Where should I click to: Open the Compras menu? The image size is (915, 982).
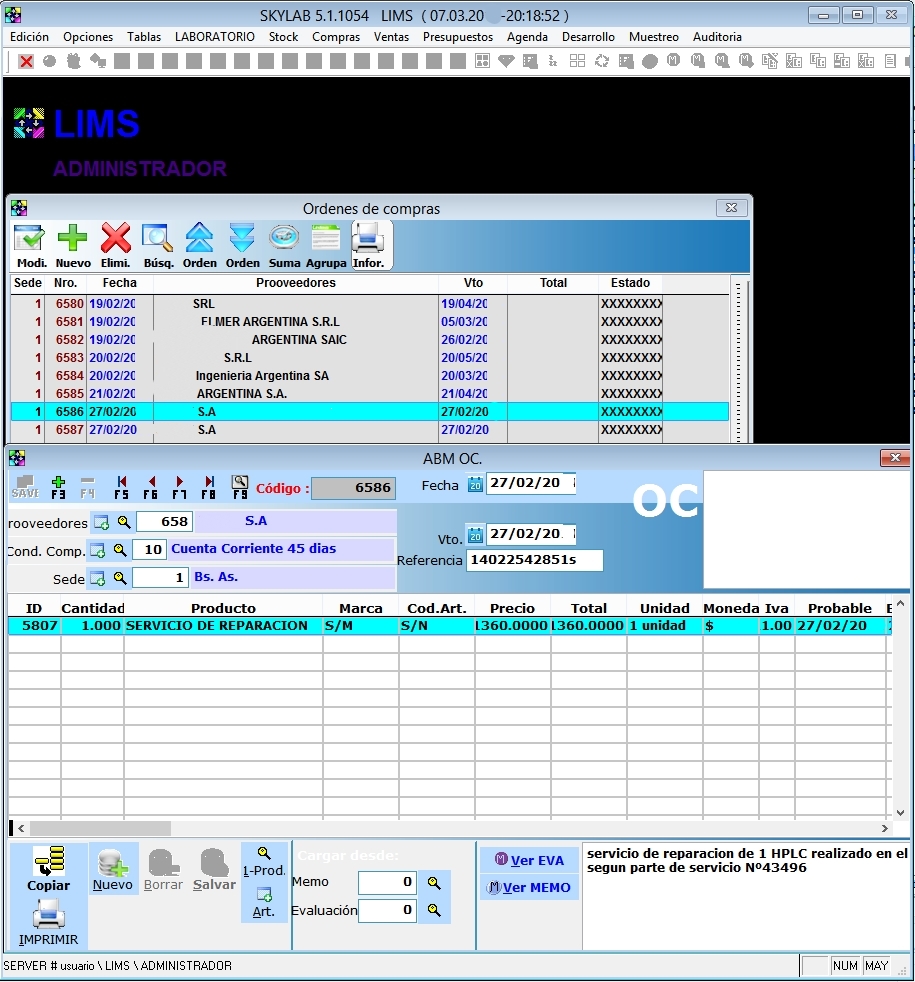pyautogui.click(x=336, y=37)
